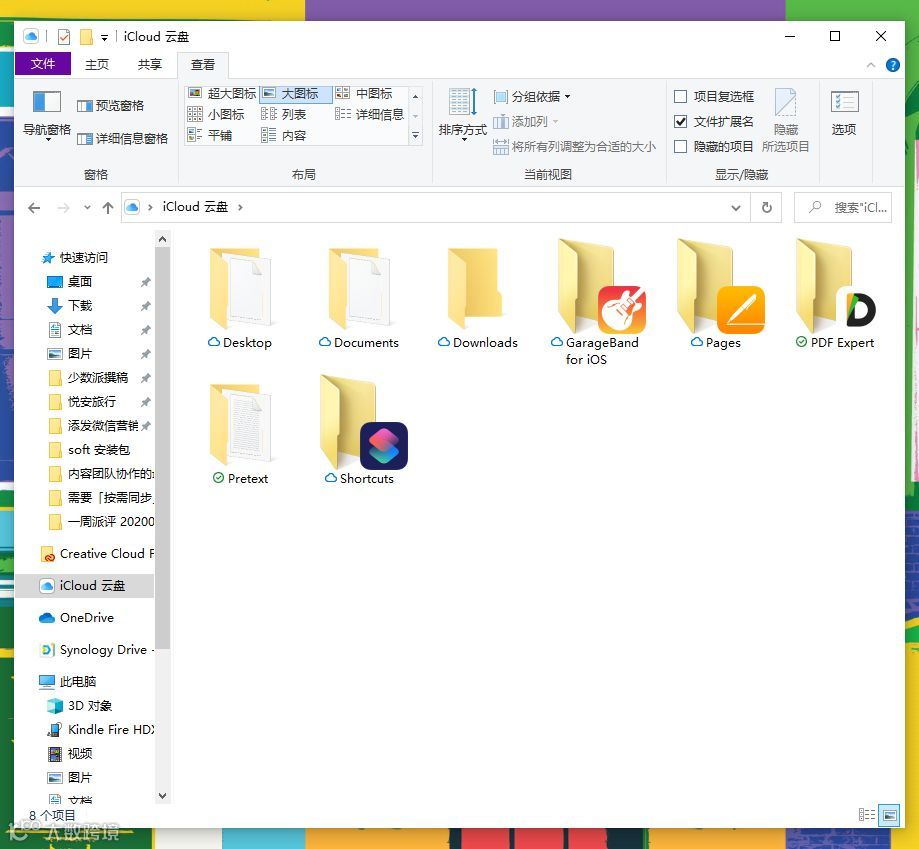Switch to the 主页 (Home) ribbon tab
Viewport: 919px width, 849px height.
tap(97, 64)
